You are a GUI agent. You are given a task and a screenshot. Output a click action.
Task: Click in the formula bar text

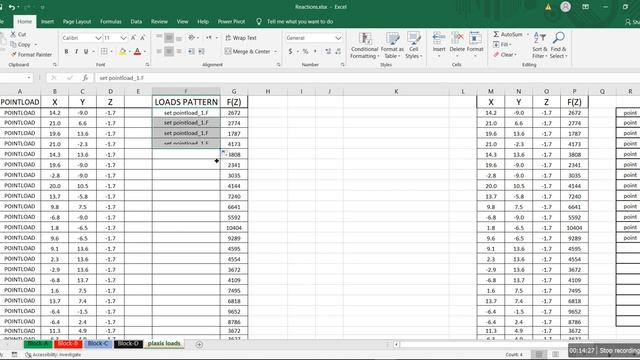pyautogui.click(x=122, y=78)
